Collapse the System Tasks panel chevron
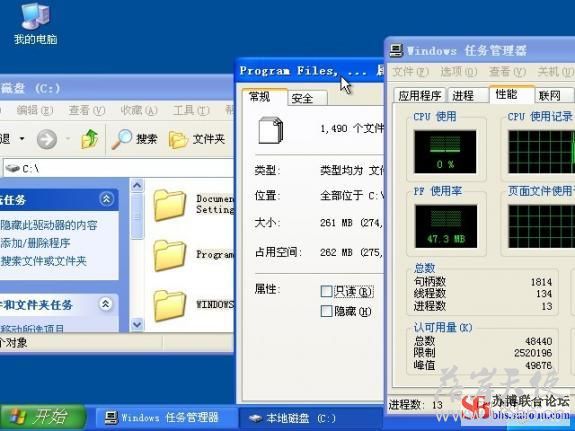The width and height of the screenshot is (575, 431). tap(106, 199)
